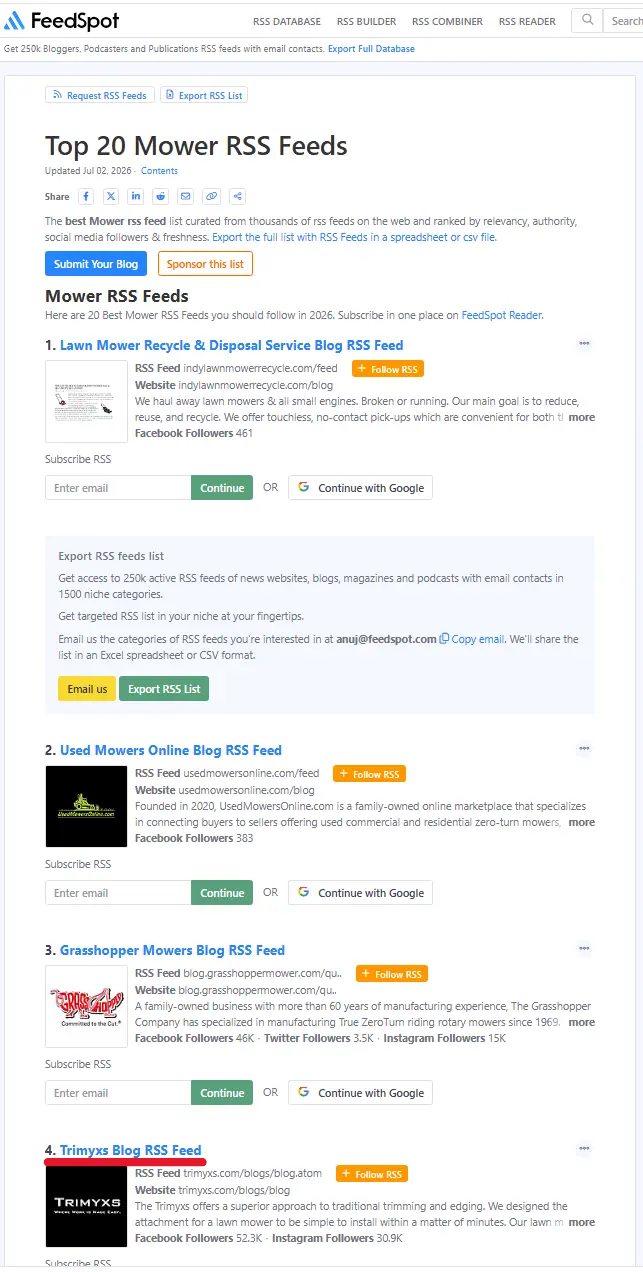Select 'usedmowersonline.com/blog' website text
The width and height of the screenshot is (643, 1272).
246,790
